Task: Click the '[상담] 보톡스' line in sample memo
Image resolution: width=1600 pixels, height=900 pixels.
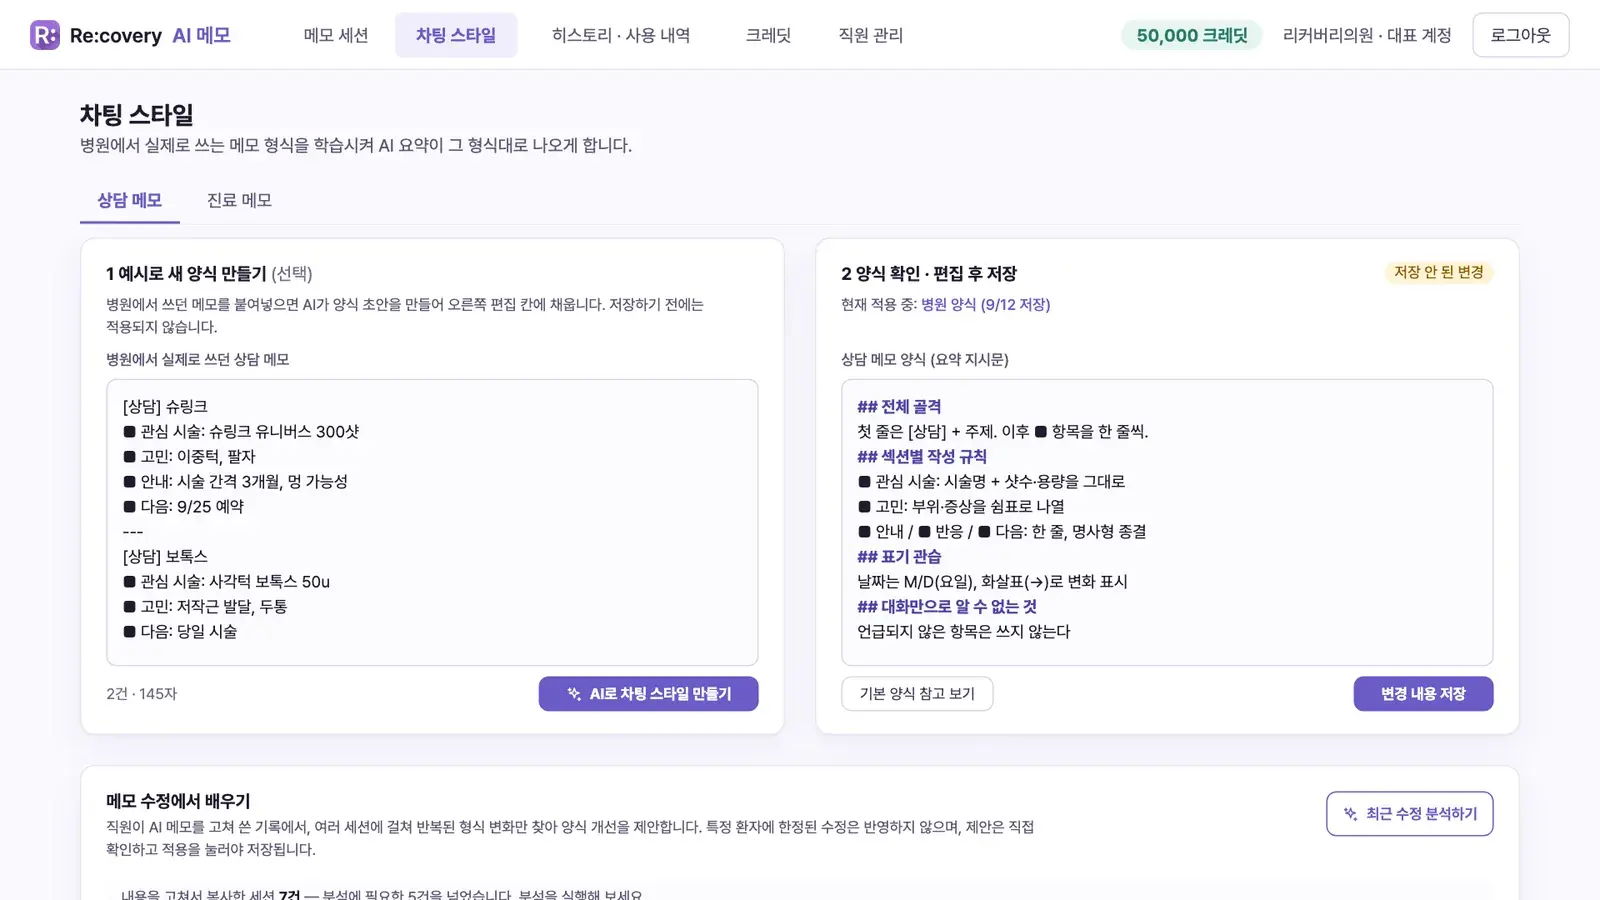Action: [x=165, y=557]
